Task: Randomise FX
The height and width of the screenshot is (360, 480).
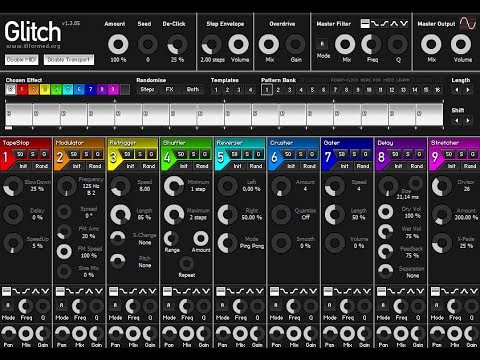Action: pyautogui.click(x=170, y=89)
